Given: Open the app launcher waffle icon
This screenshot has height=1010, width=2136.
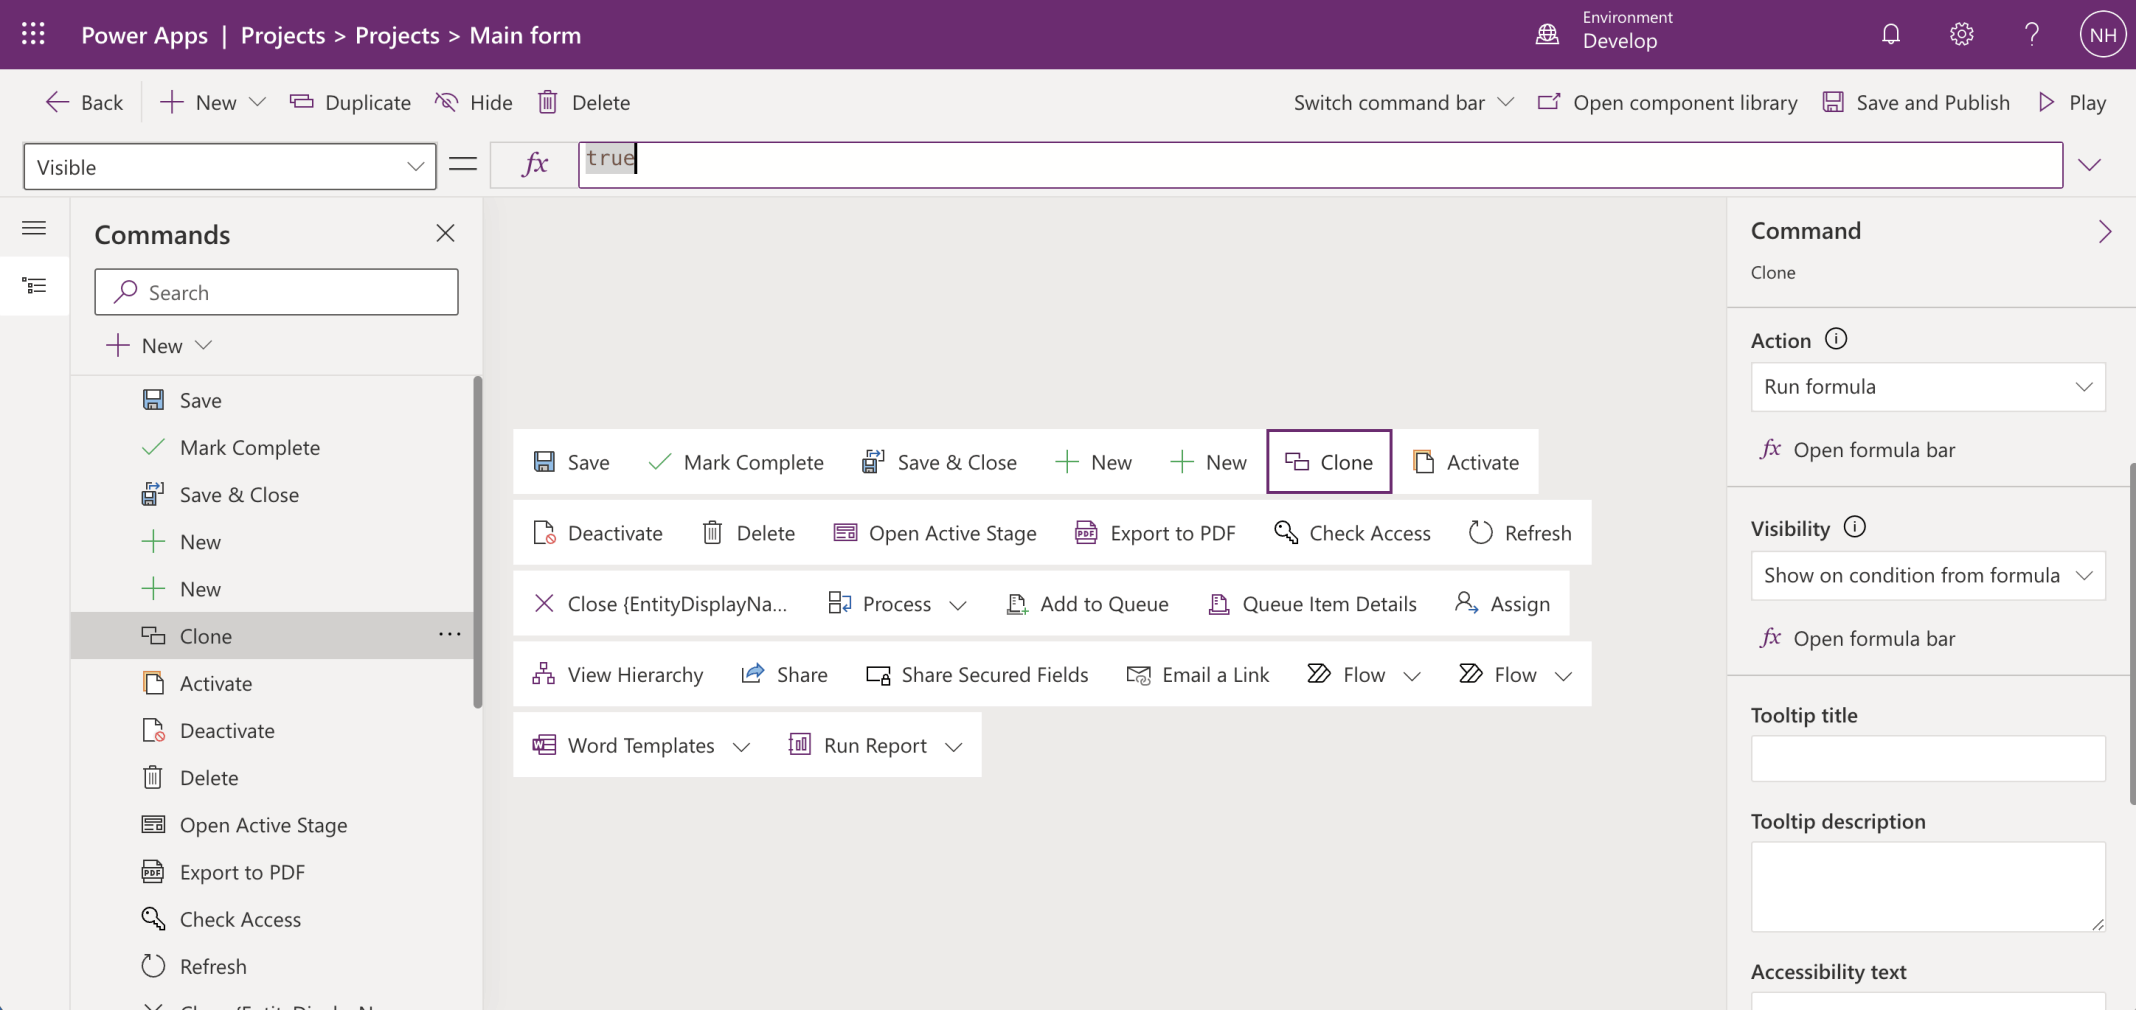Looking at the screenshot, I should click(33, 35).
